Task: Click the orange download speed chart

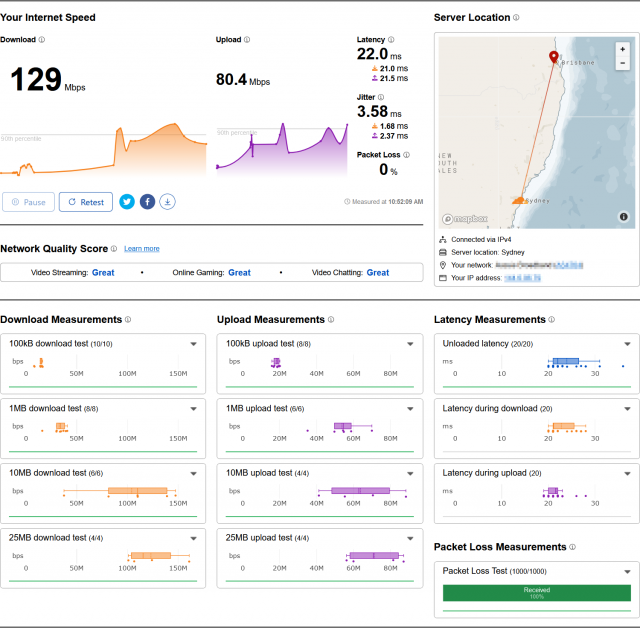Action: pos(103,149)
